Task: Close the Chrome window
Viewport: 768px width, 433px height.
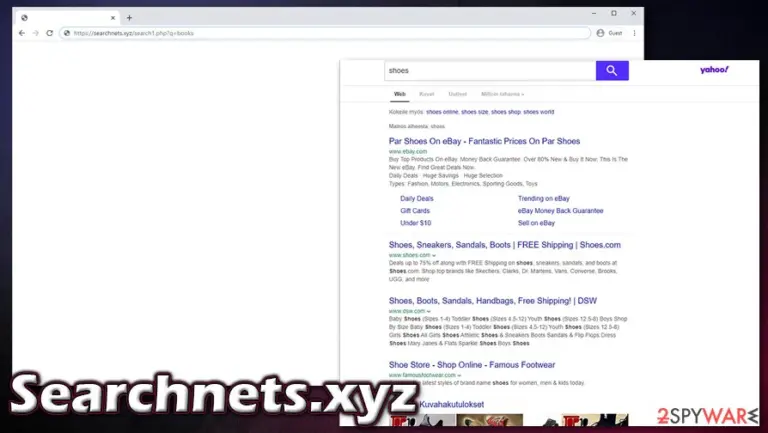Action: [633, 13]
